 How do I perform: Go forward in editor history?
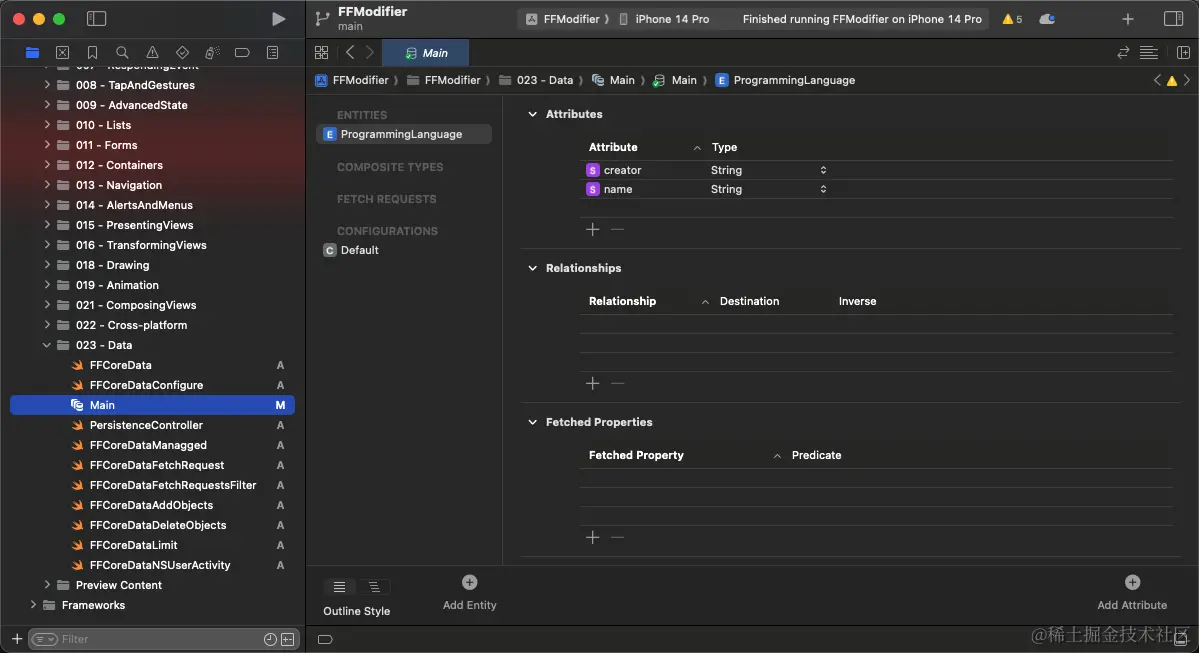tap(369, 53)
